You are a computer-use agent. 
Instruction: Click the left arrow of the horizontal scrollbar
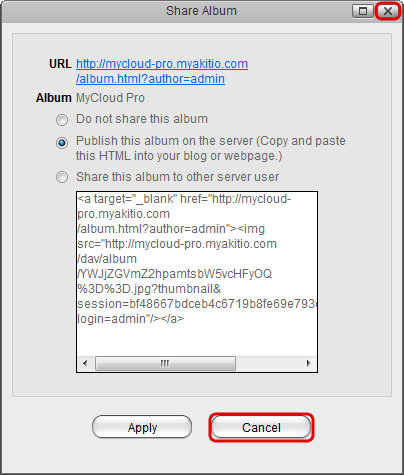coord(85,363)
